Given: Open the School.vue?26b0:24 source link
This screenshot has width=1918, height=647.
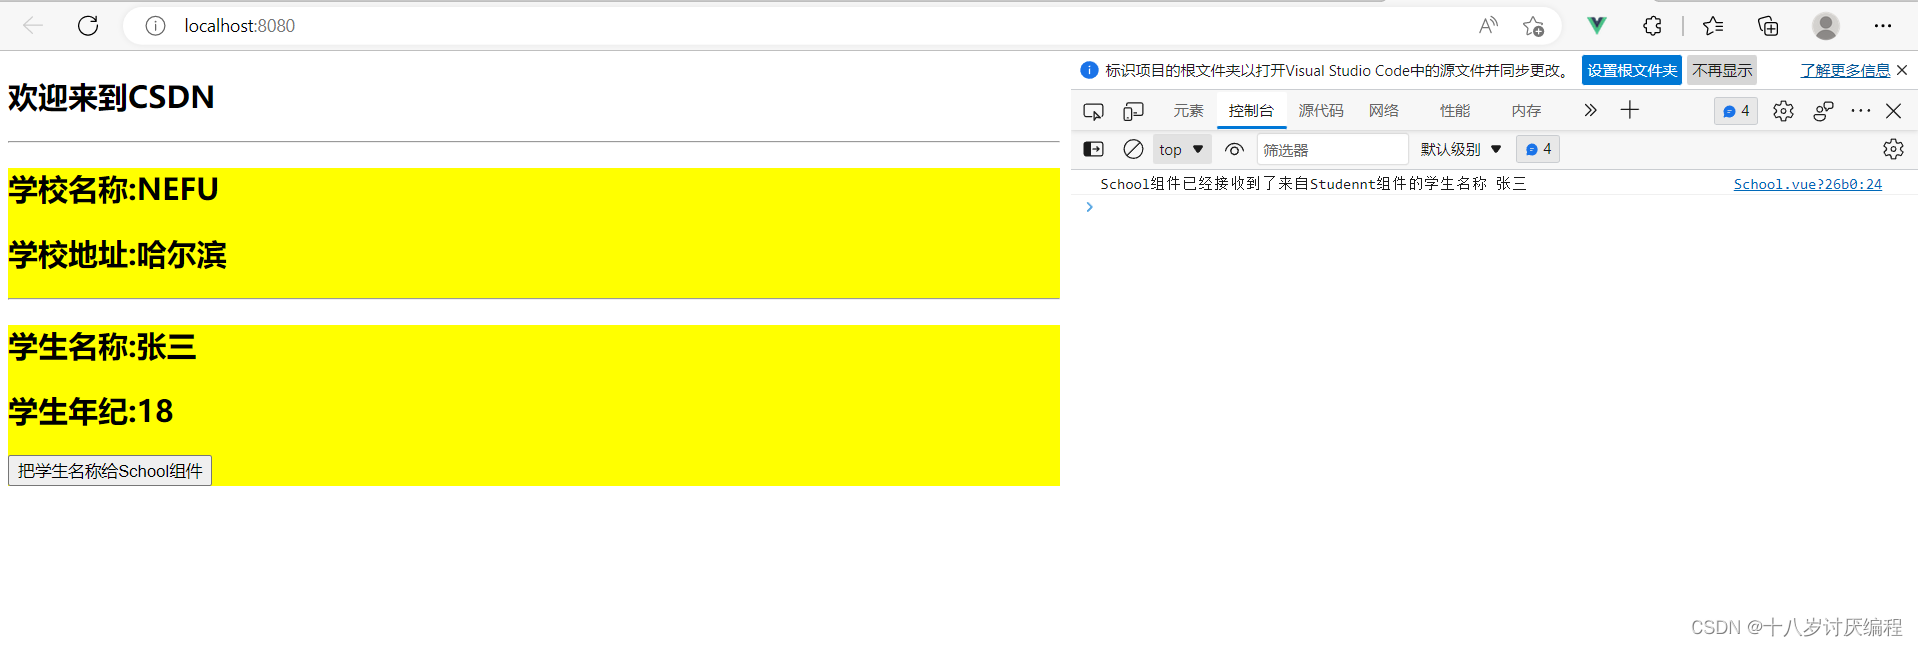Looking at the screenshot, I should [x=1807, y=184].
